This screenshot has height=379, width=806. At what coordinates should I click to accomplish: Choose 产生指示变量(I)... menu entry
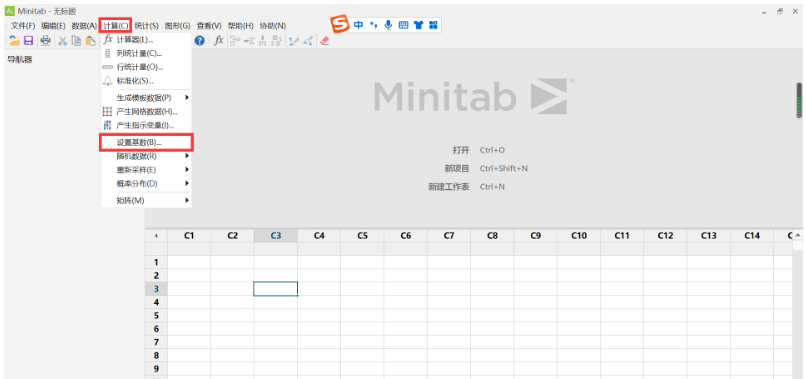pyautogui.click(x=146, y=125)
